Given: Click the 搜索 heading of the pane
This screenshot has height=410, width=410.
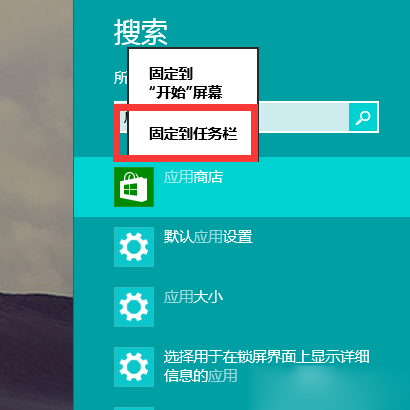Looking at the screenshot, I should 141,32.
